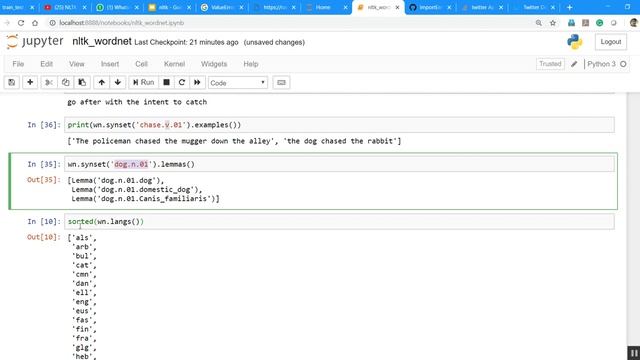The image size is (640, 360).
Task: Click the code cell with dog.n.01 lemmas
Action: [x=339, y=164]
